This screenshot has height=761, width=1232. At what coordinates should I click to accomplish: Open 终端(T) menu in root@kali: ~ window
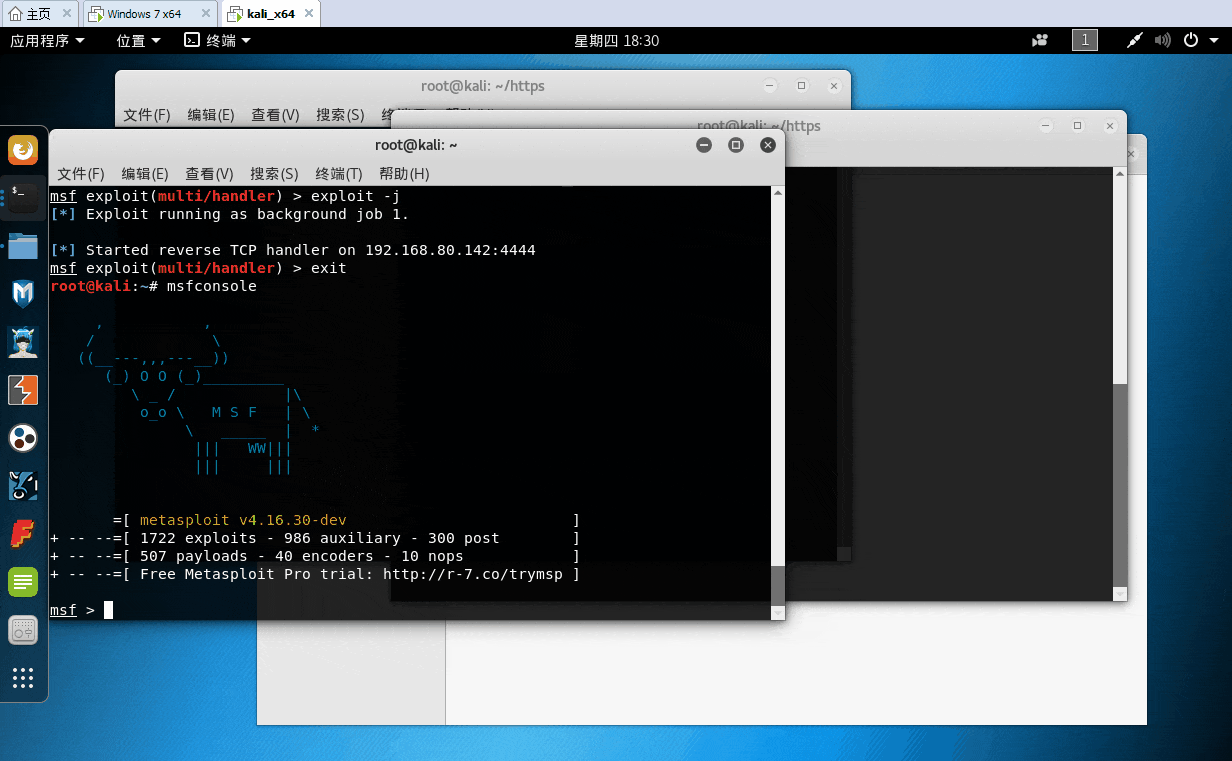(338, 174)
